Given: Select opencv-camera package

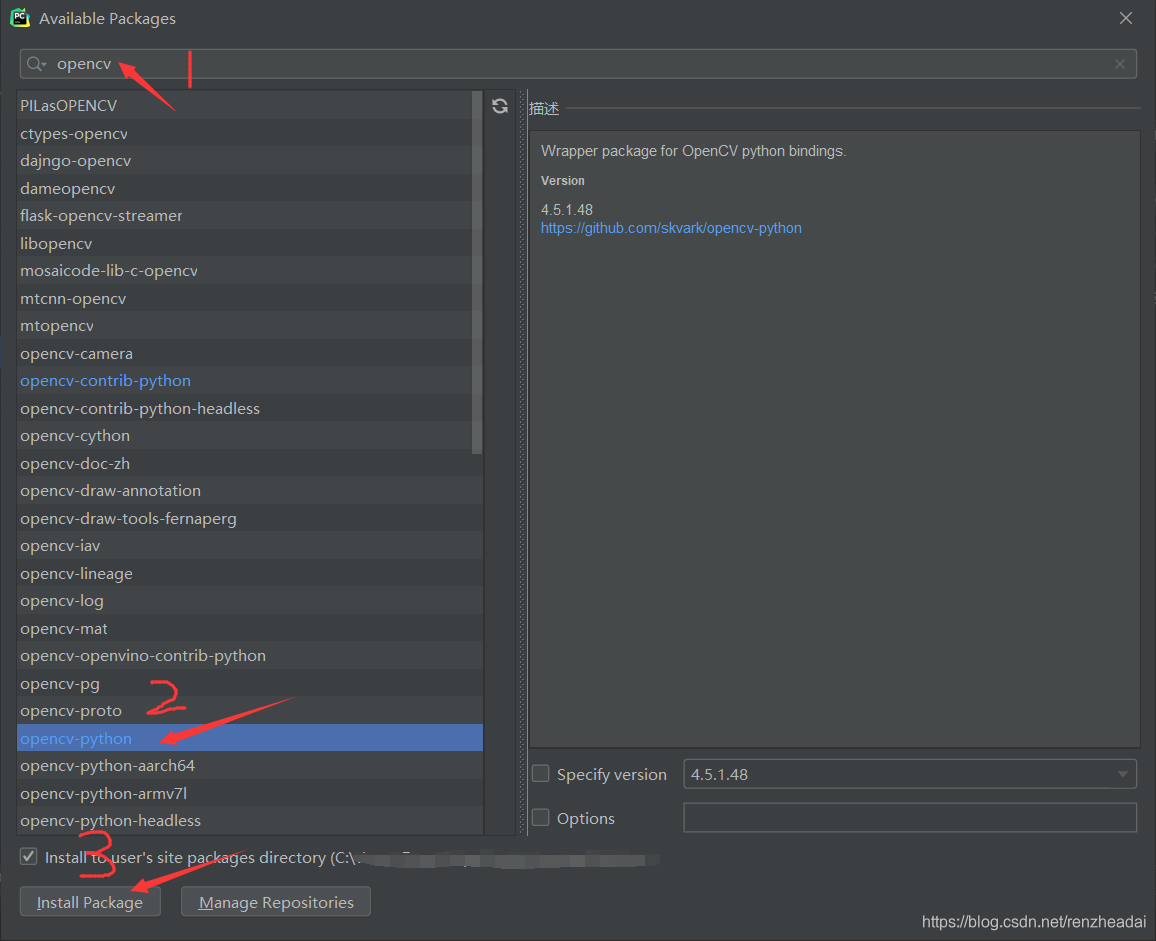Looking at the screenshot, I should pos(250,353).
